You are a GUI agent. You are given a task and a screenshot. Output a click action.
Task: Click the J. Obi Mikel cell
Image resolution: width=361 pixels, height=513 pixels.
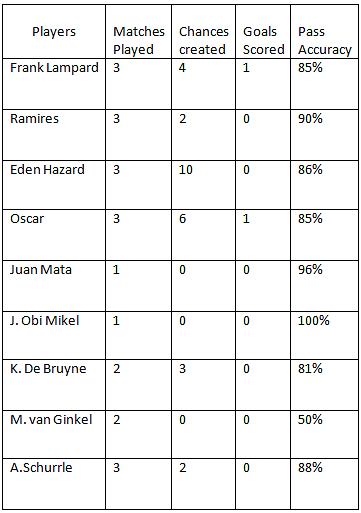pyautogui.click(x=54, y=336)
